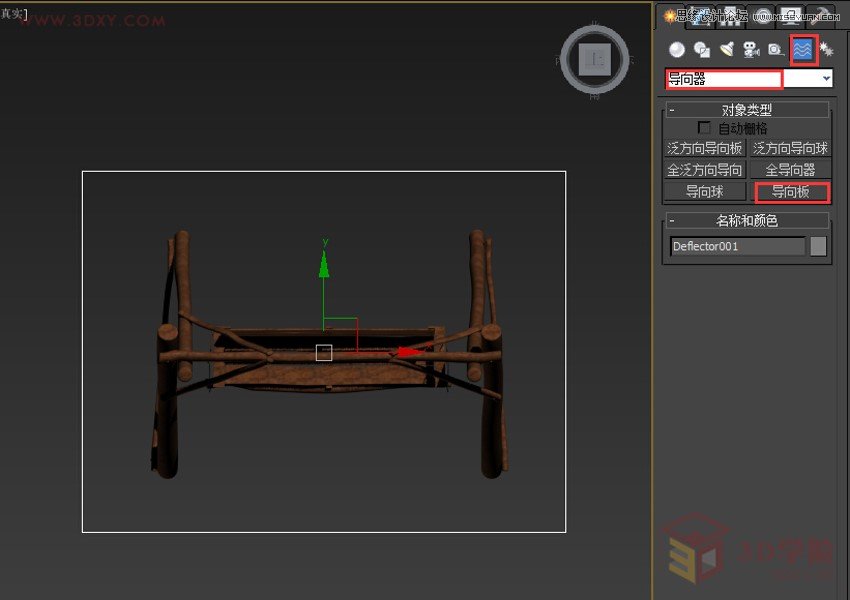Select the Shapes category icon
850x600 pixels.
click(x=702, y=49)
